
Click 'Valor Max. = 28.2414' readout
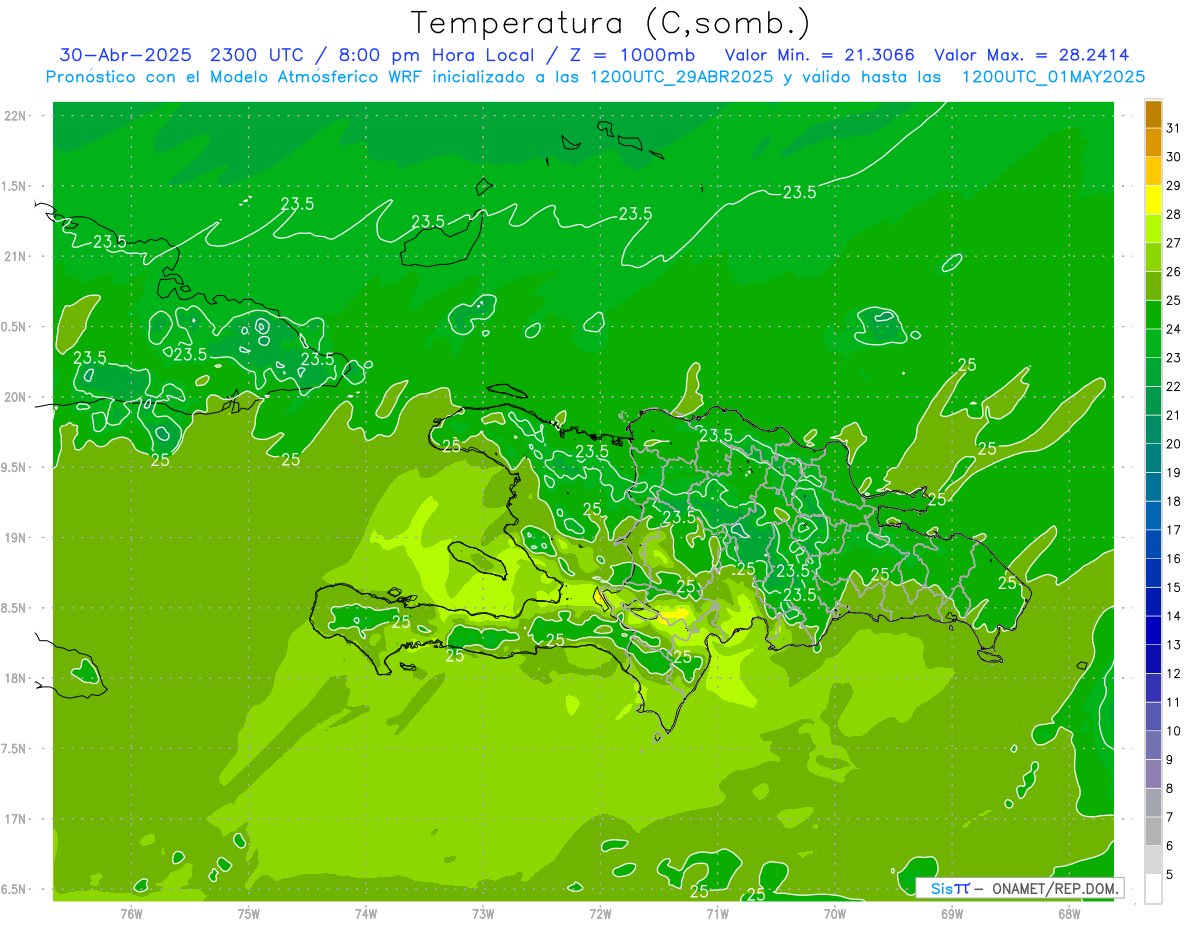(1032, 55)
